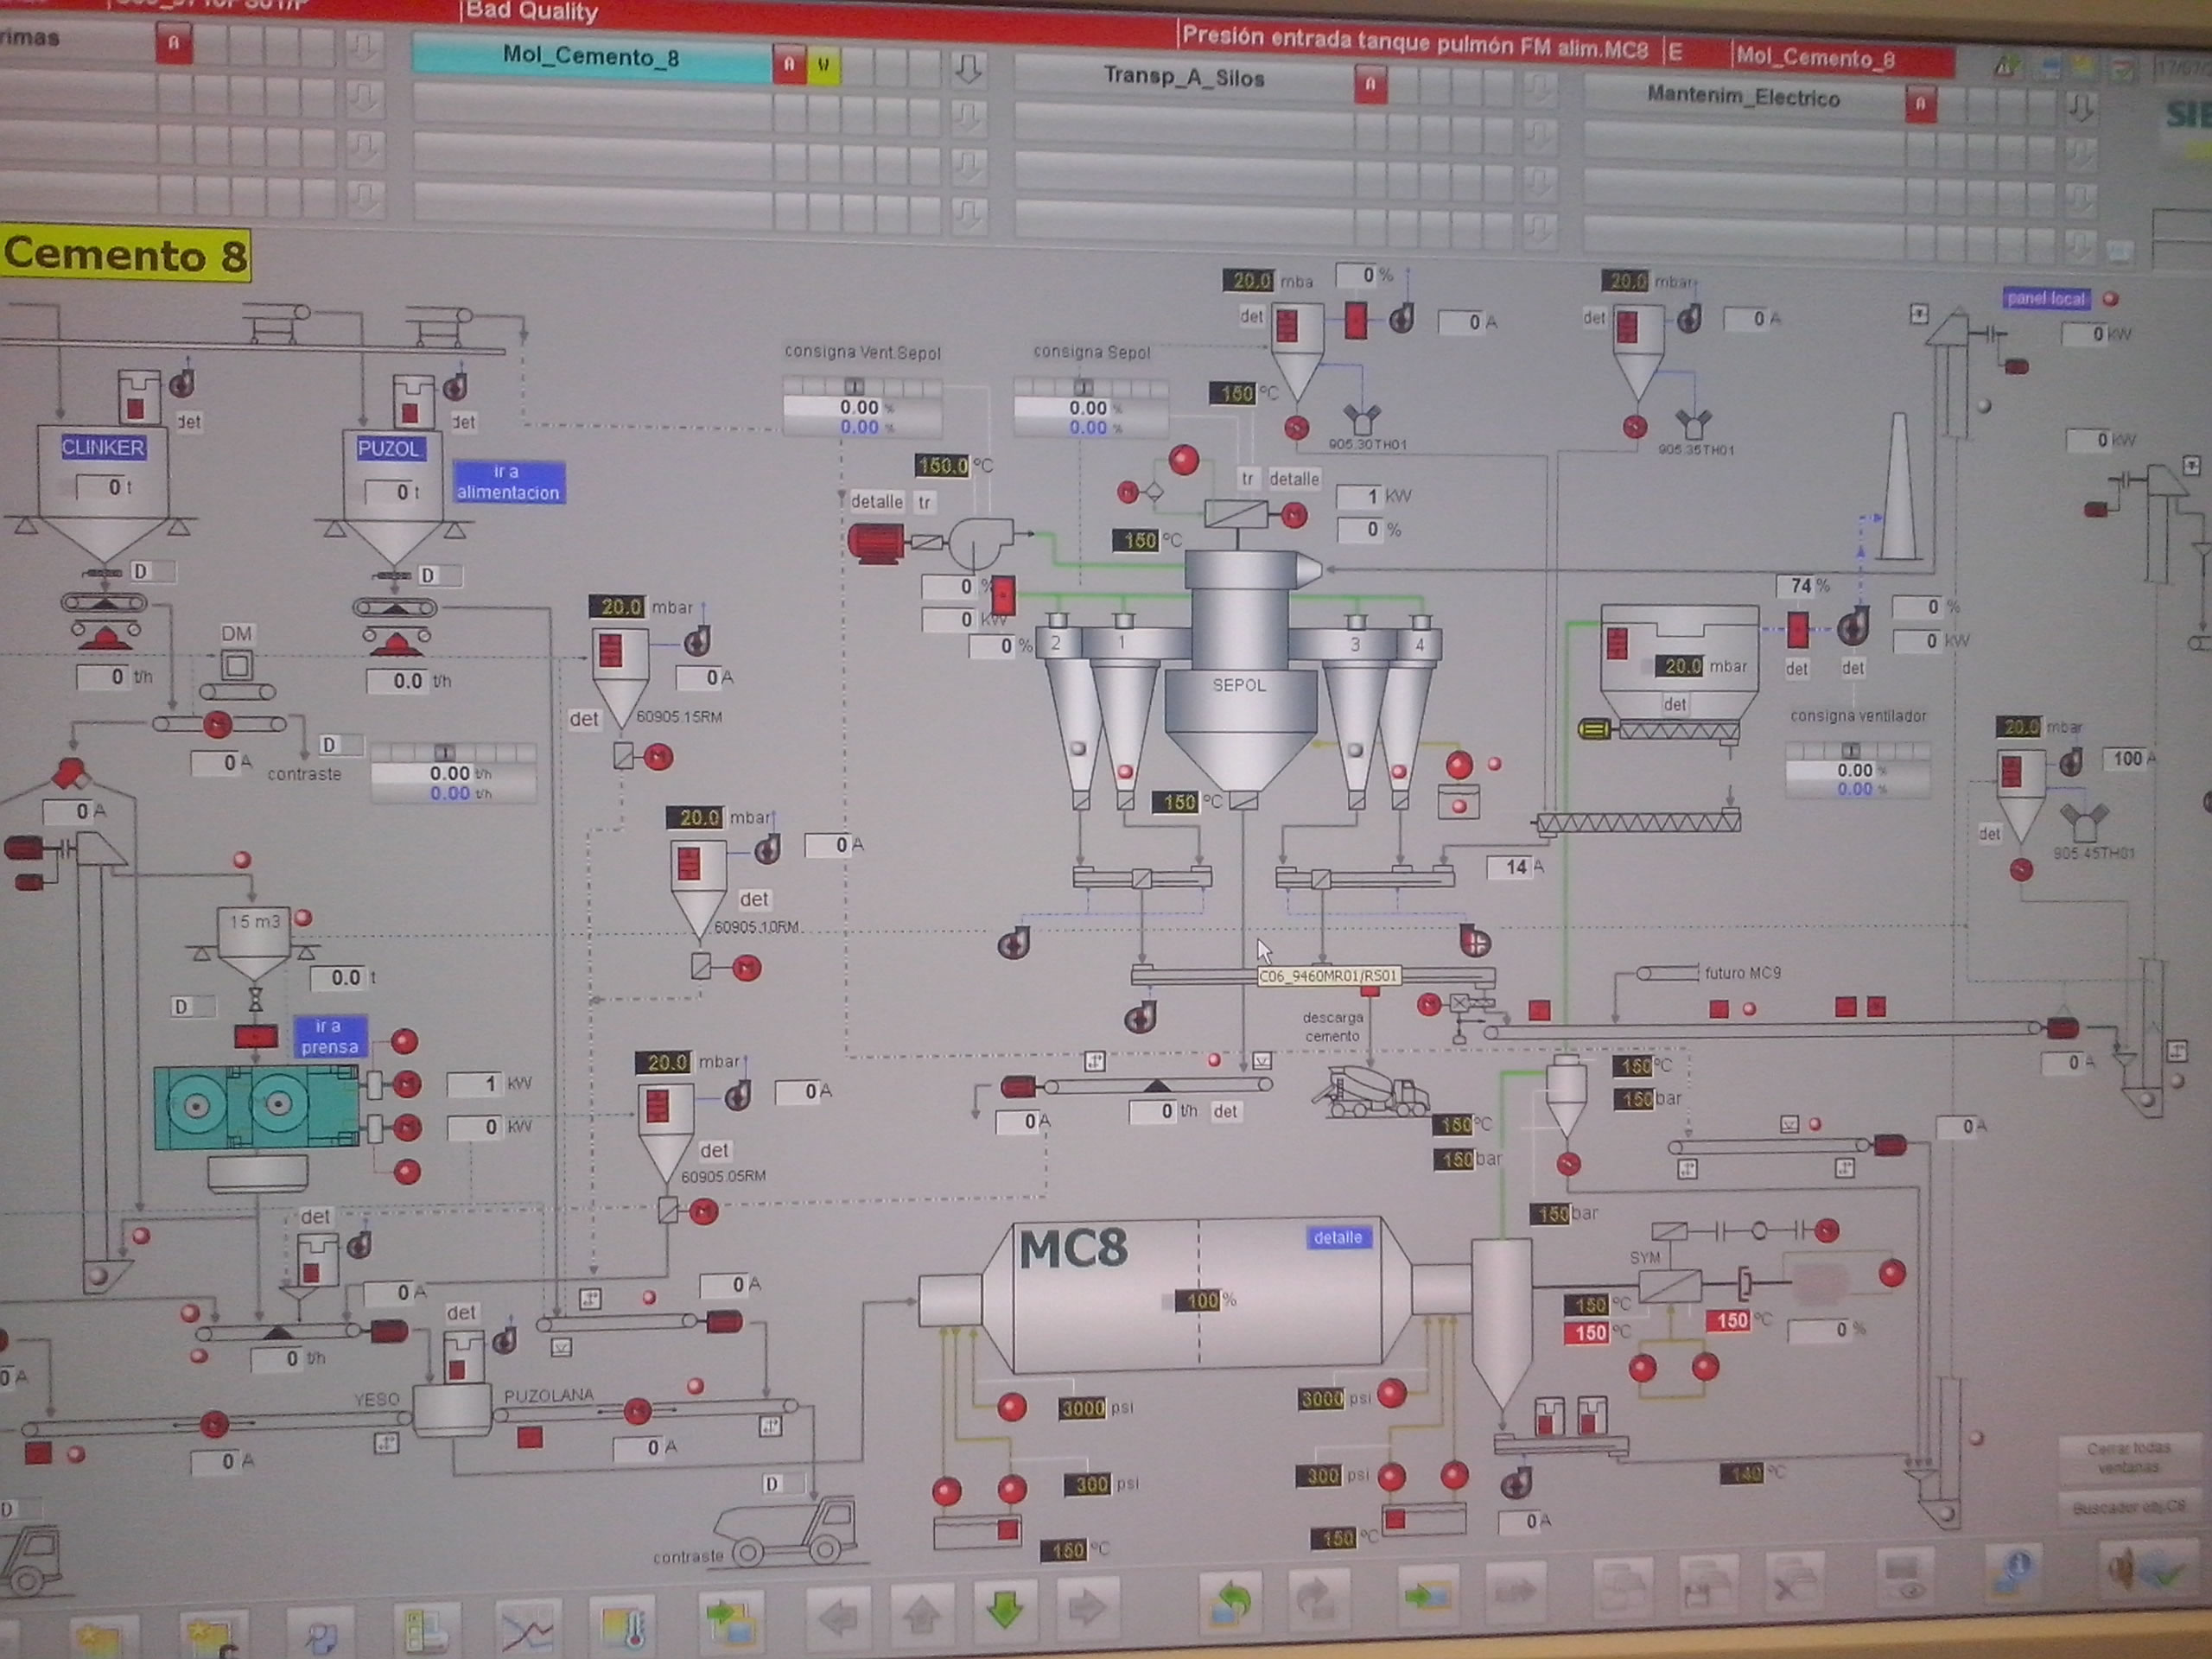Toggle the panel local indicator
2212x1659 pixels.
click(2046, 298)
